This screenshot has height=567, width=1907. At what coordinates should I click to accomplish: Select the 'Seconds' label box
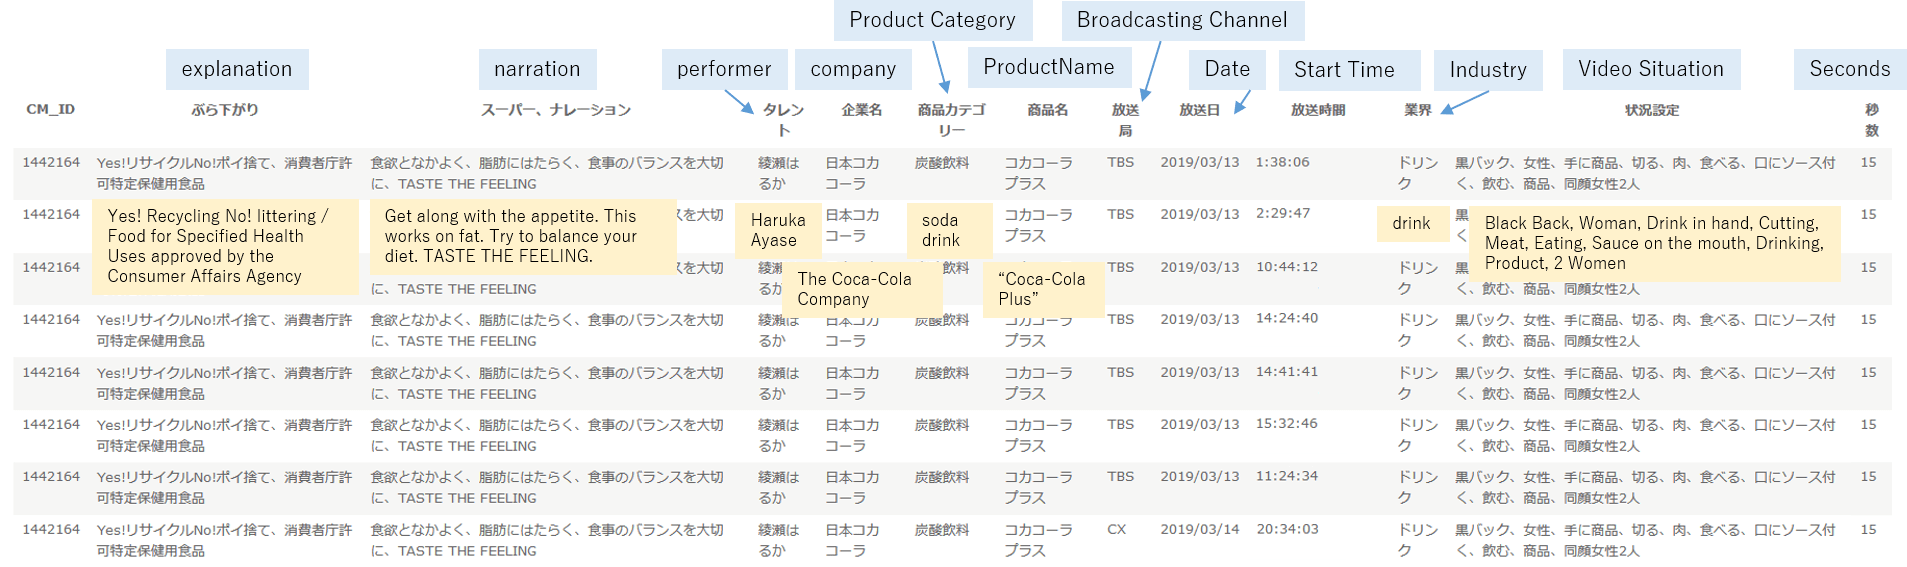point(1849,69)
